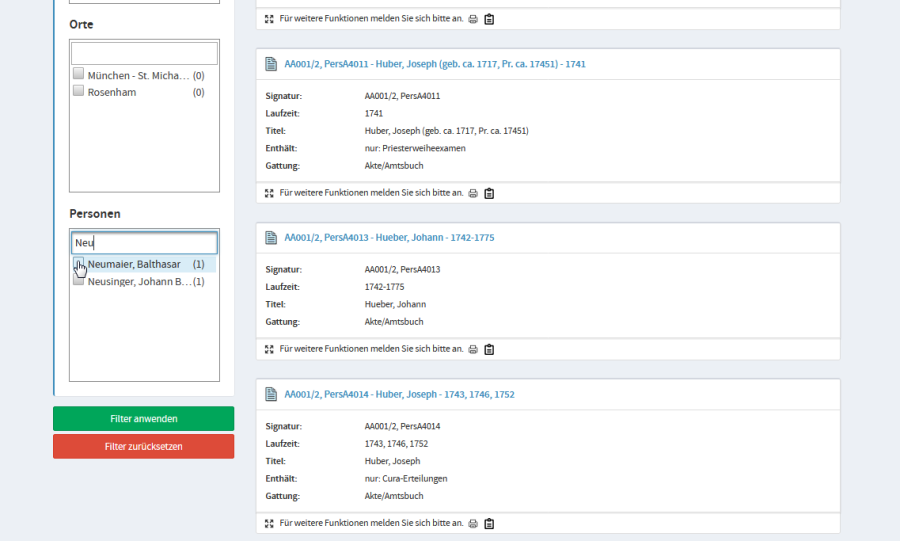900x541 pixels.
Task: Click the print icon under Hueber, Johann record
Action: (x=474, y=349)
